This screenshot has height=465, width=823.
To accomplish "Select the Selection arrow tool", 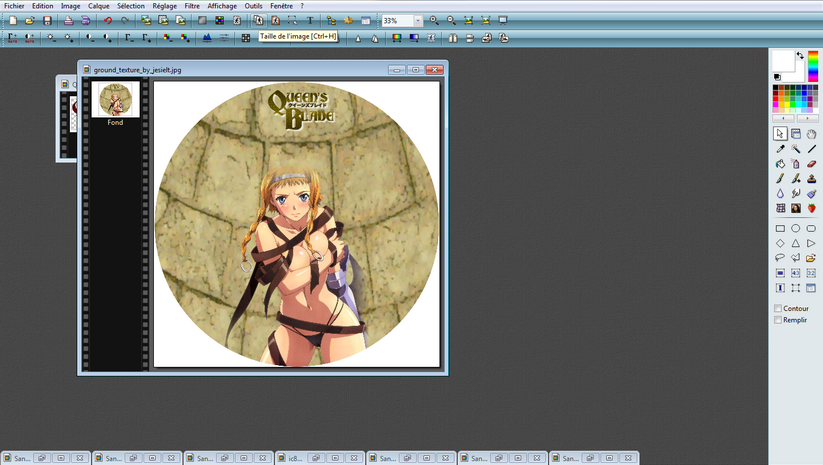I will (x=780, y=134).
